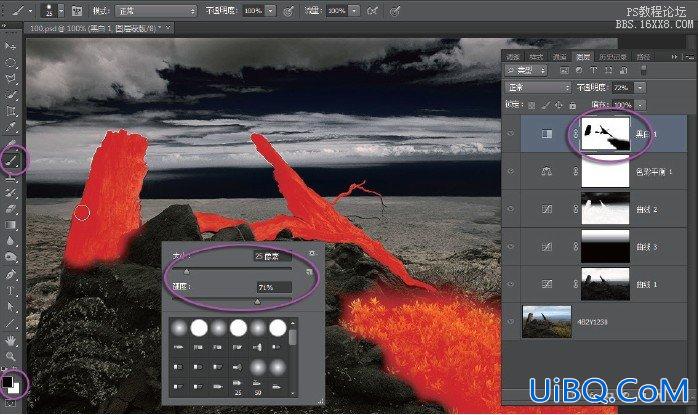This screenshot has height=415, width=699.
Task: Toggle pressure for size icon in options bar
Action: click(395, 11)
